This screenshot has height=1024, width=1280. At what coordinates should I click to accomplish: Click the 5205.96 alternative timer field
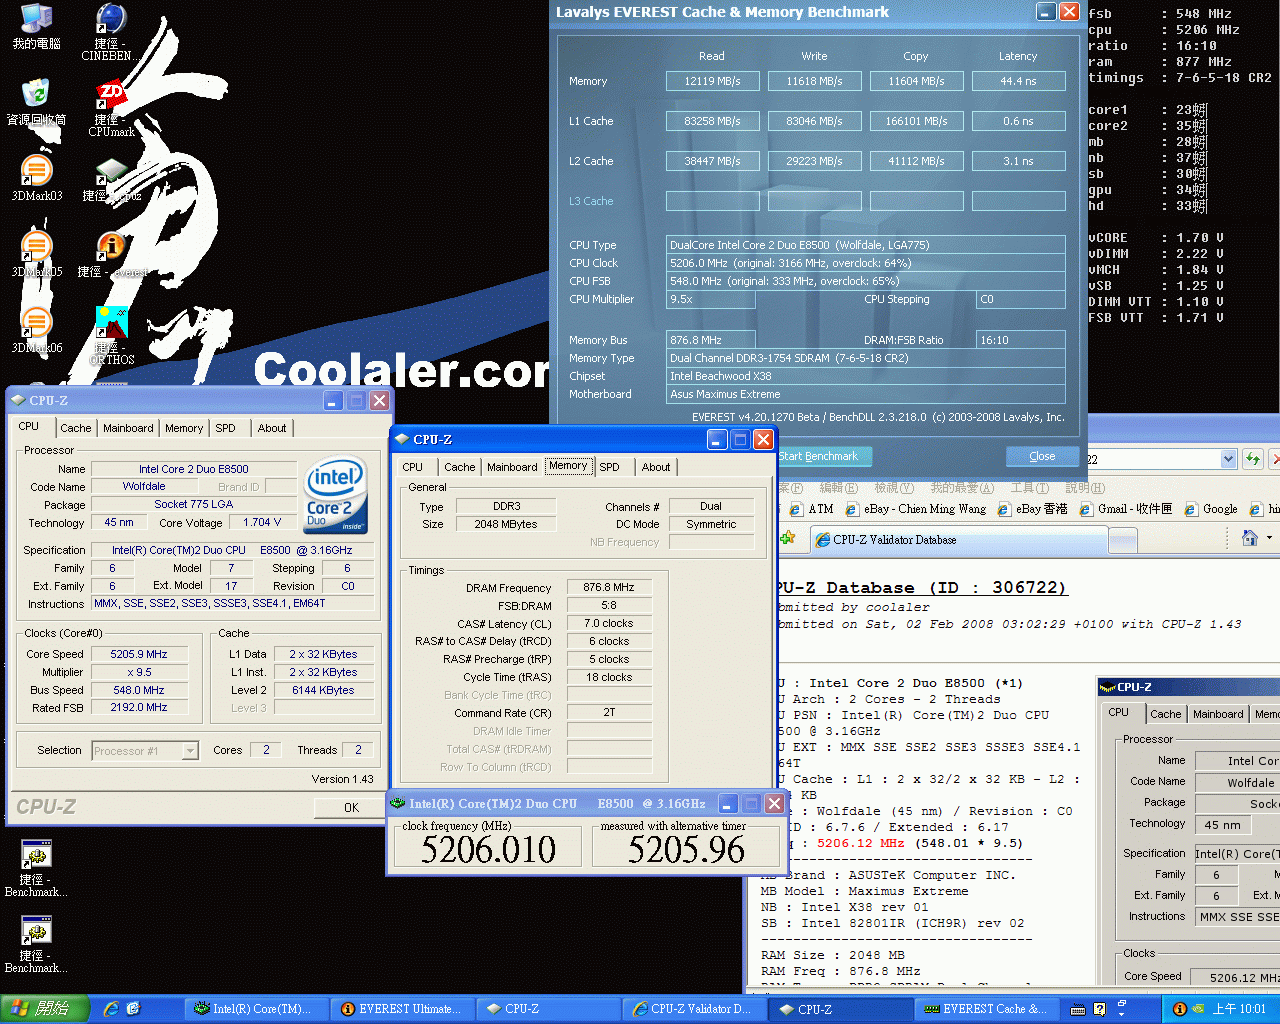pos(686,849)
